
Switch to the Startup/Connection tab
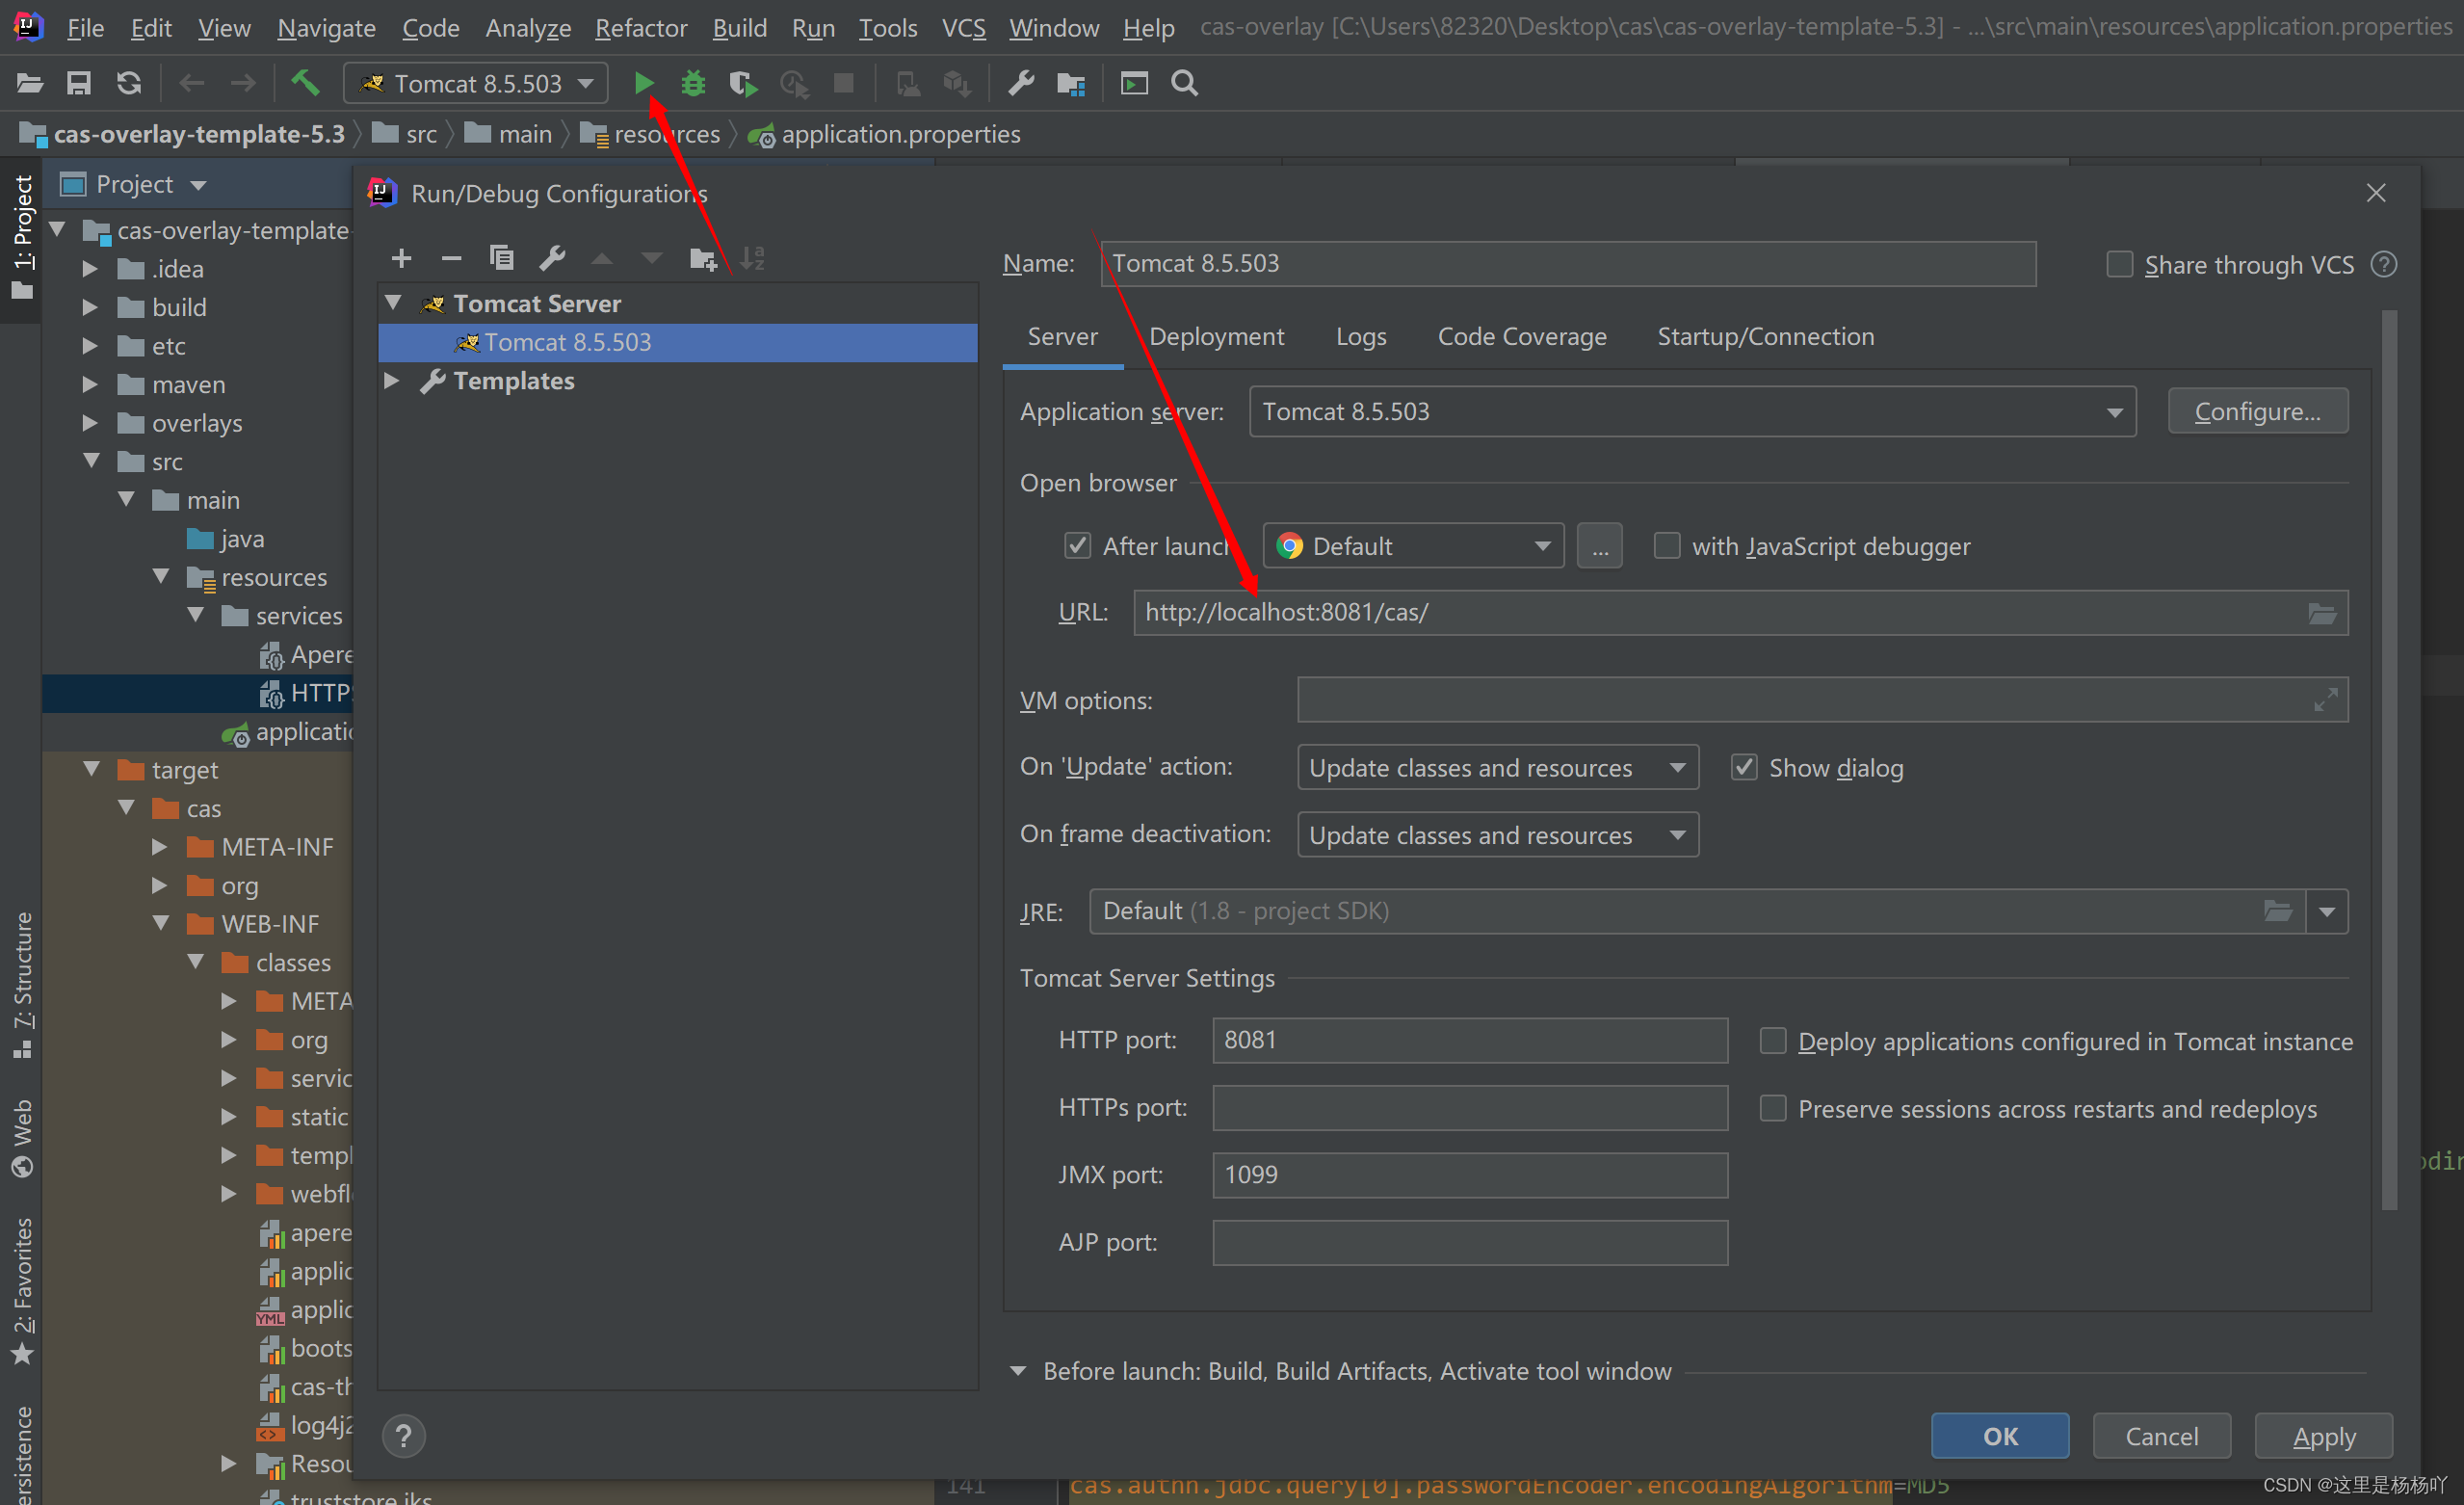click(1766, 337)
